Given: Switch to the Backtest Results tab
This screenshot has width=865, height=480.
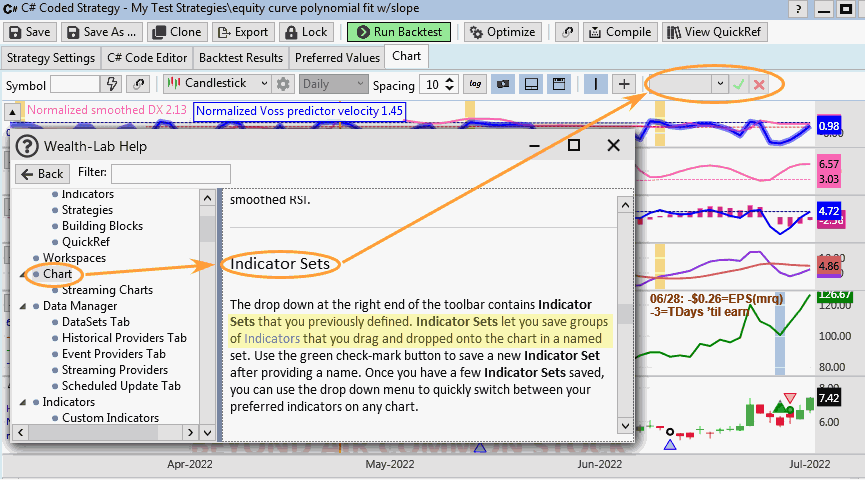Looking at the screenshot, I should point(239,57).
